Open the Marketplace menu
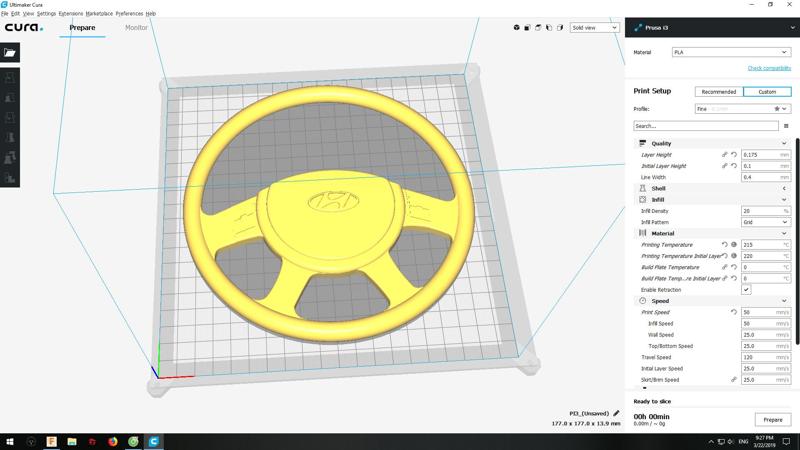800x450 pixels. pyautogui.click(x=99, y=14)
